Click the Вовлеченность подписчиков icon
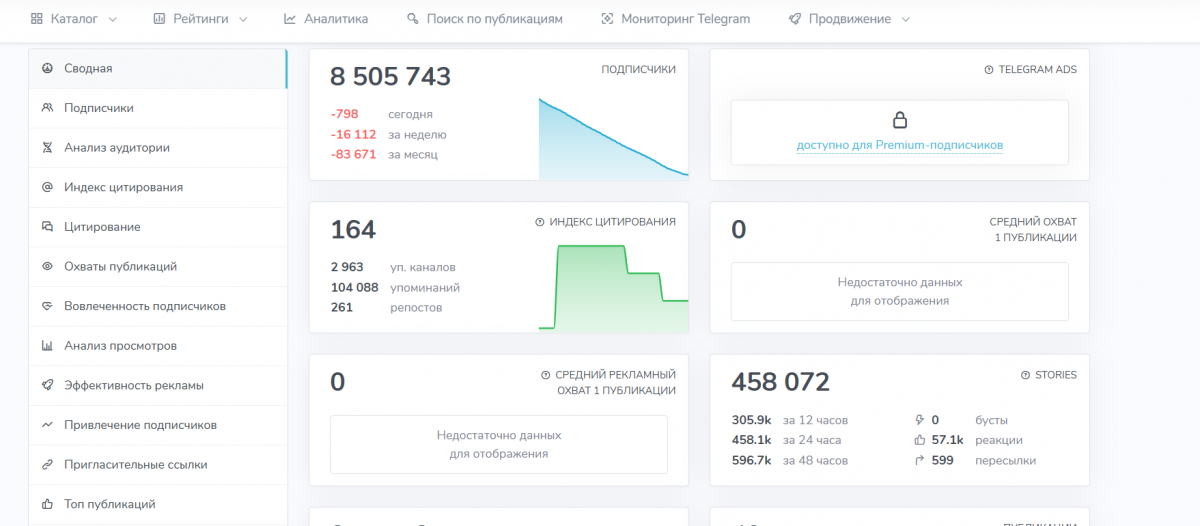This screenshot has width=1200, height=526. click(47, 306)
